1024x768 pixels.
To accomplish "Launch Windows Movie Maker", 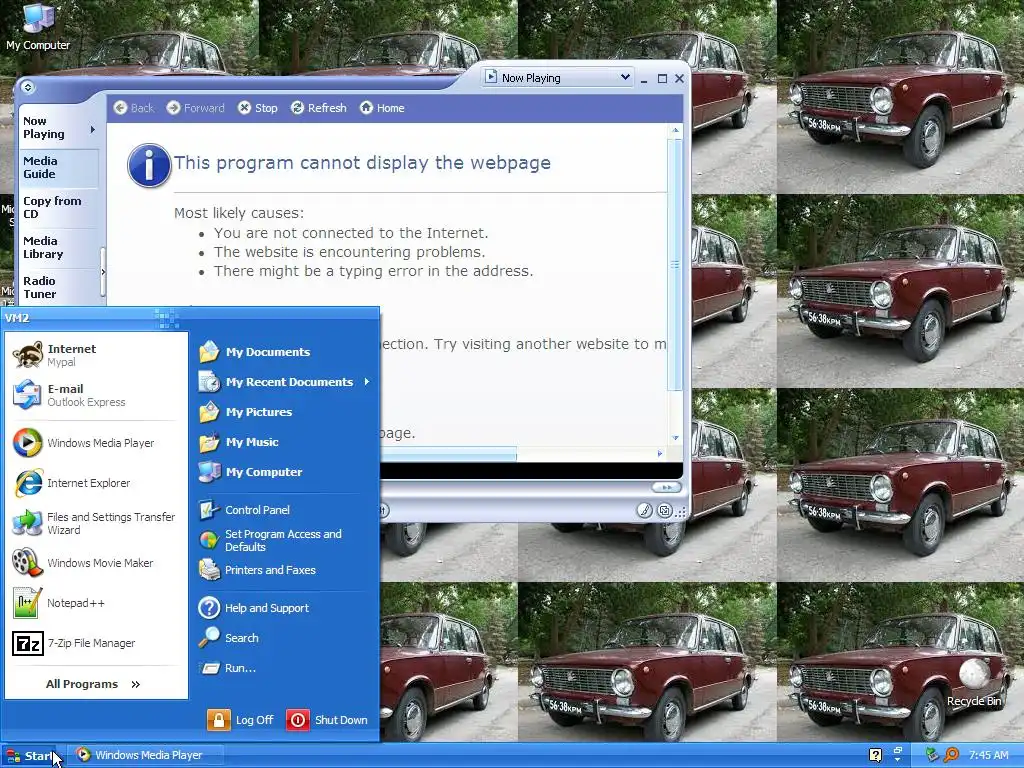I will click(x=96, y=563).
